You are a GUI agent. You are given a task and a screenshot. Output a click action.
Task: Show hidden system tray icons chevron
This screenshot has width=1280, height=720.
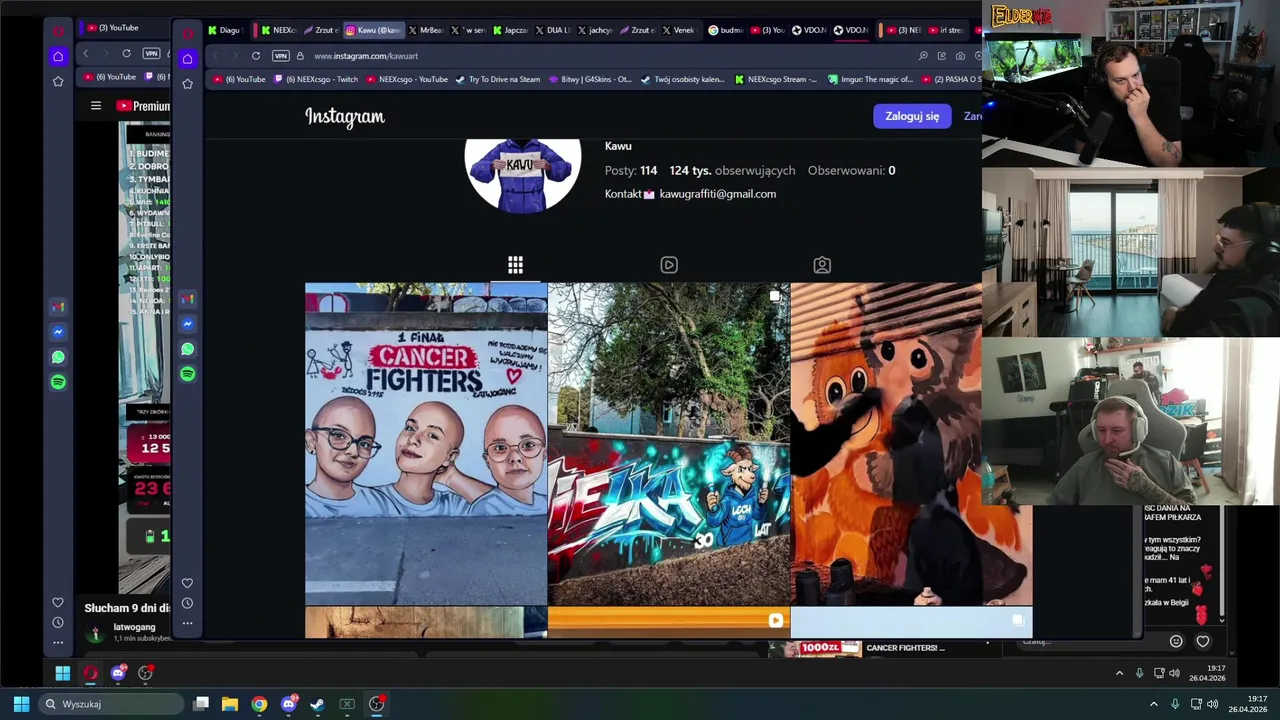pos(1153,704)
